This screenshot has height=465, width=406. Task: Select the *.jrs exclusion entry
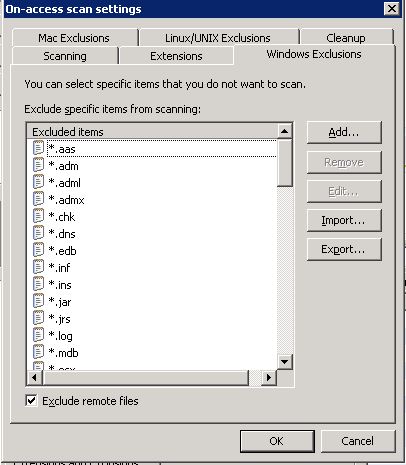click(x=59, y=319)
